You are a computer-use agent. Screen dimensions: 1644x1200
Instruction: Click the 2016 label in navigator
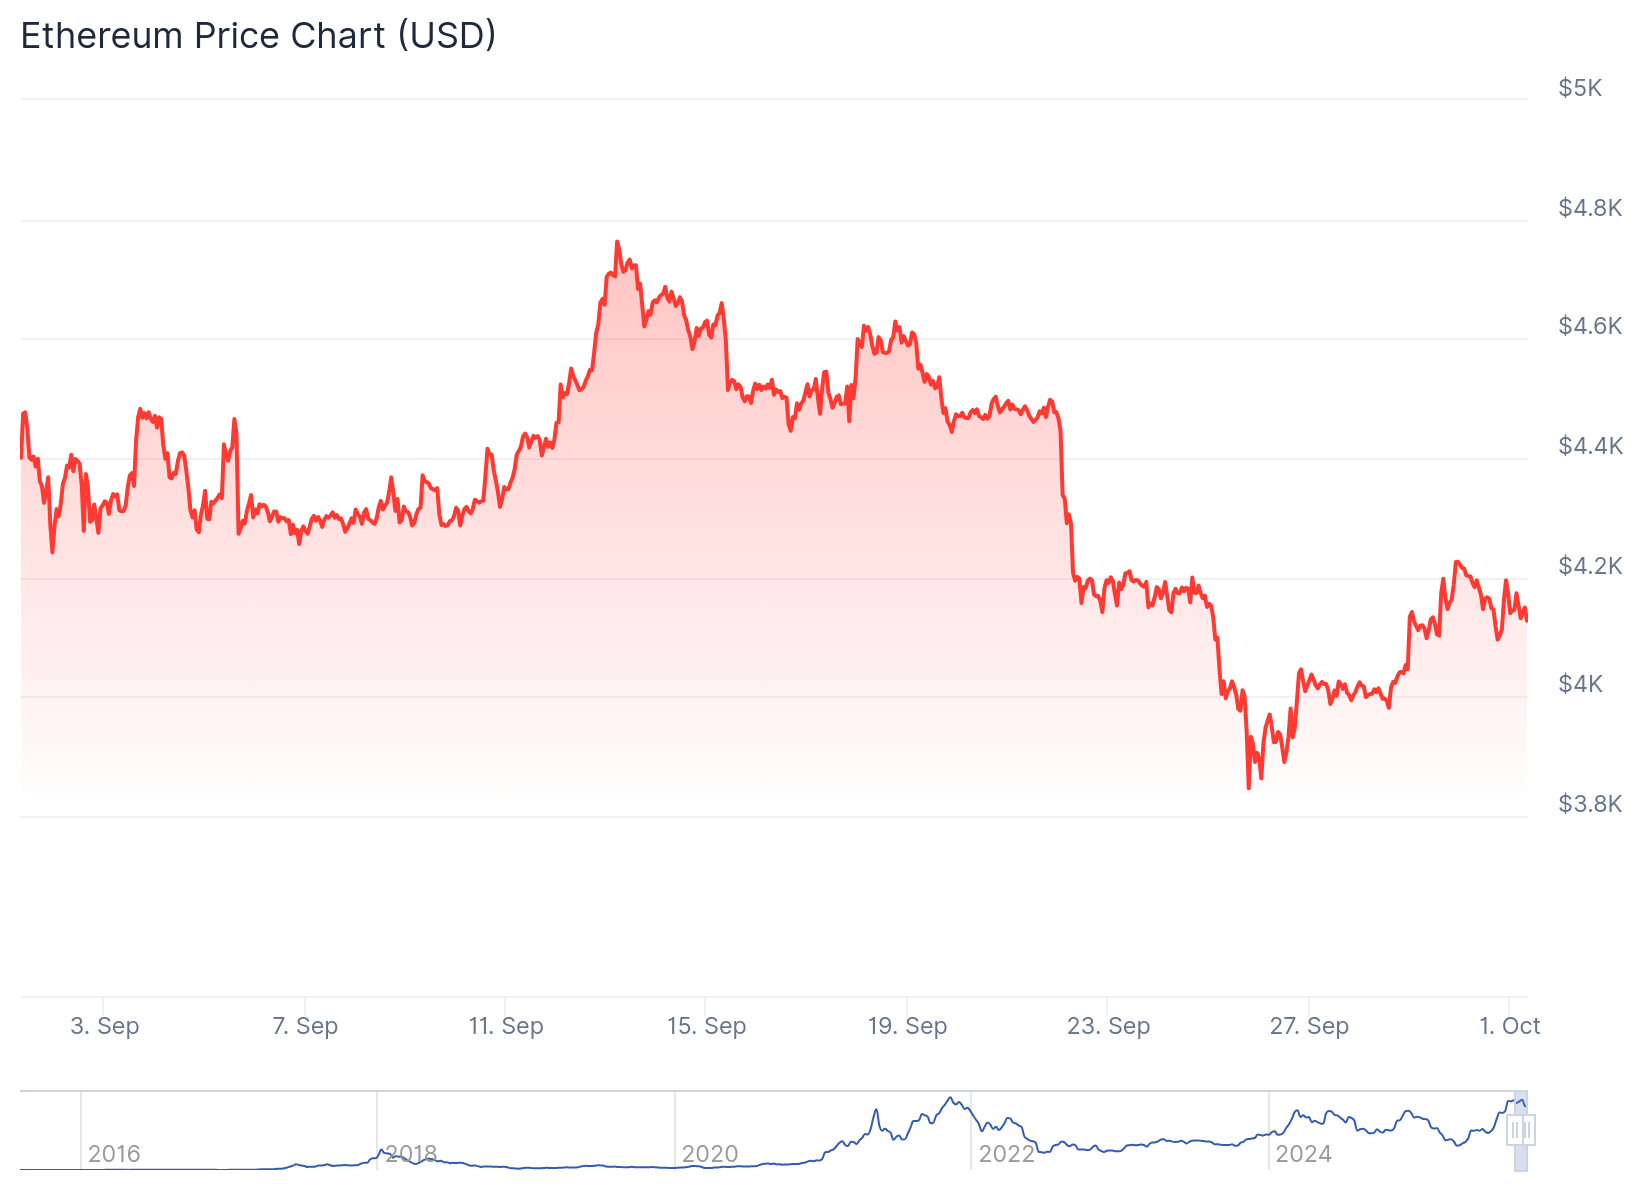[114, 1154]
